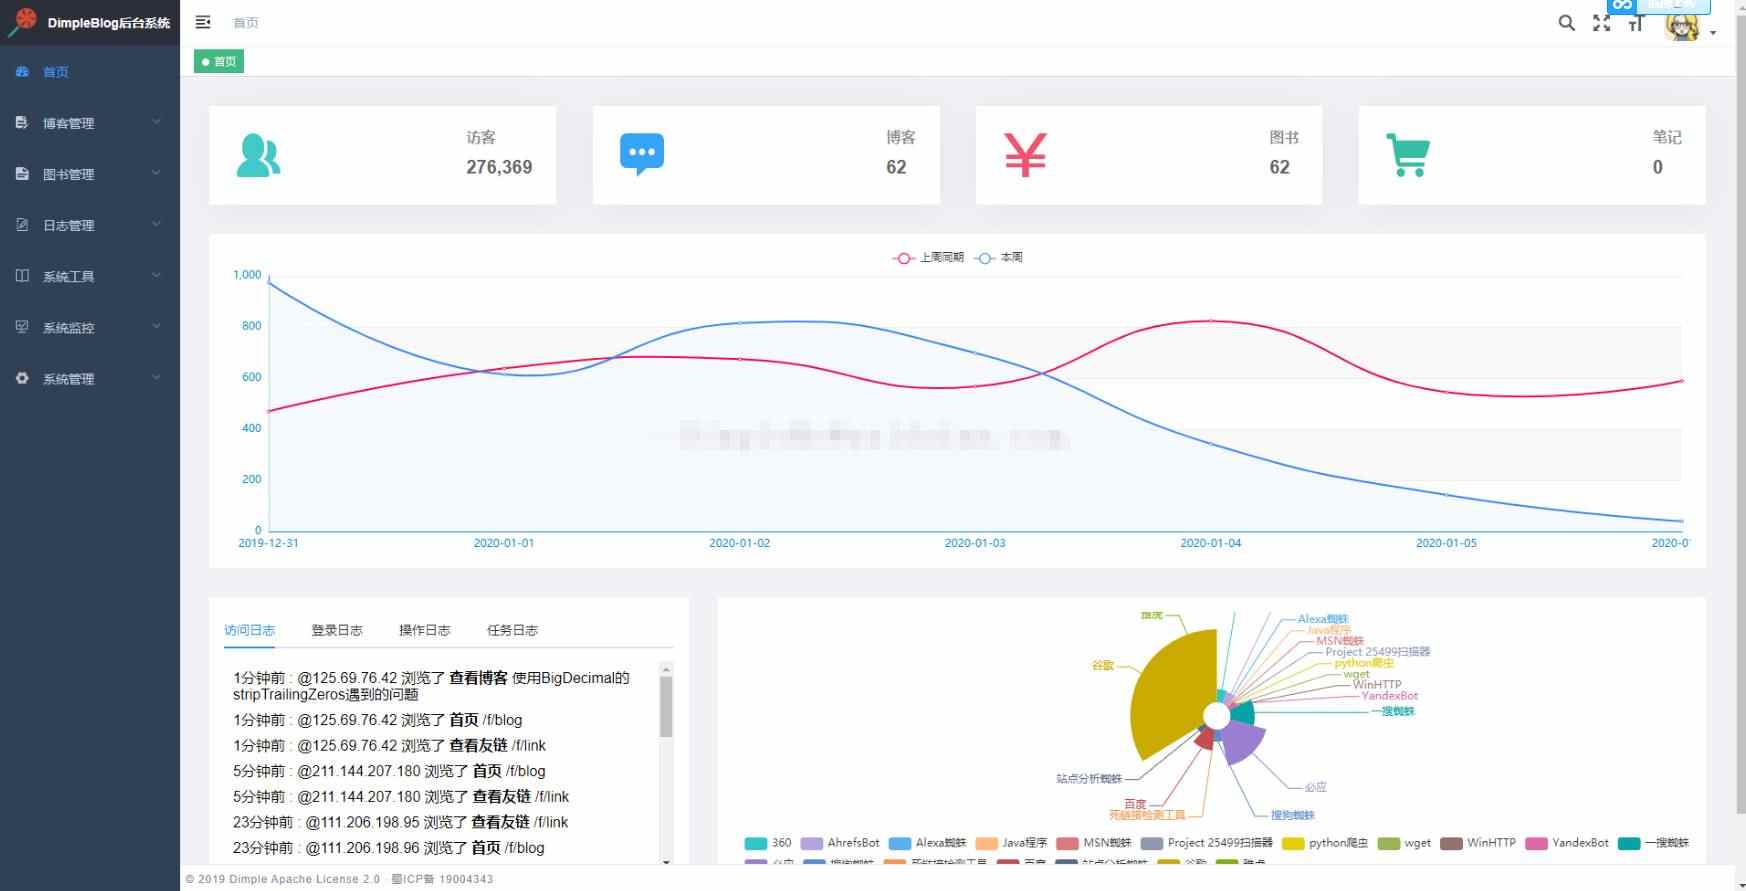Click the 2020-01-04 peak point on red line
This screenshot has width=1746, height=891.
click(1211, 321)
